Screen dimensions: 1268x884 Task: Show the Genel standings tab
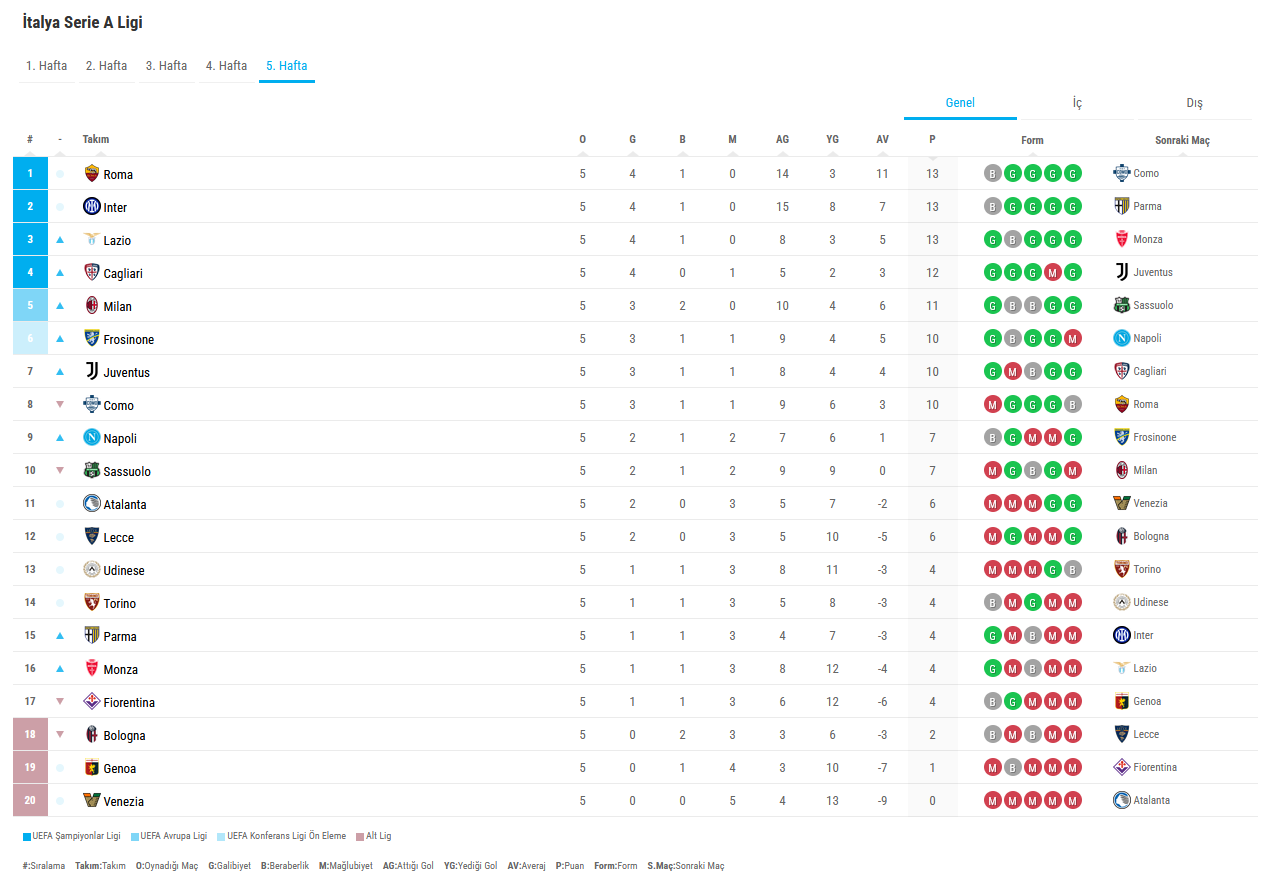pos(960,103)
